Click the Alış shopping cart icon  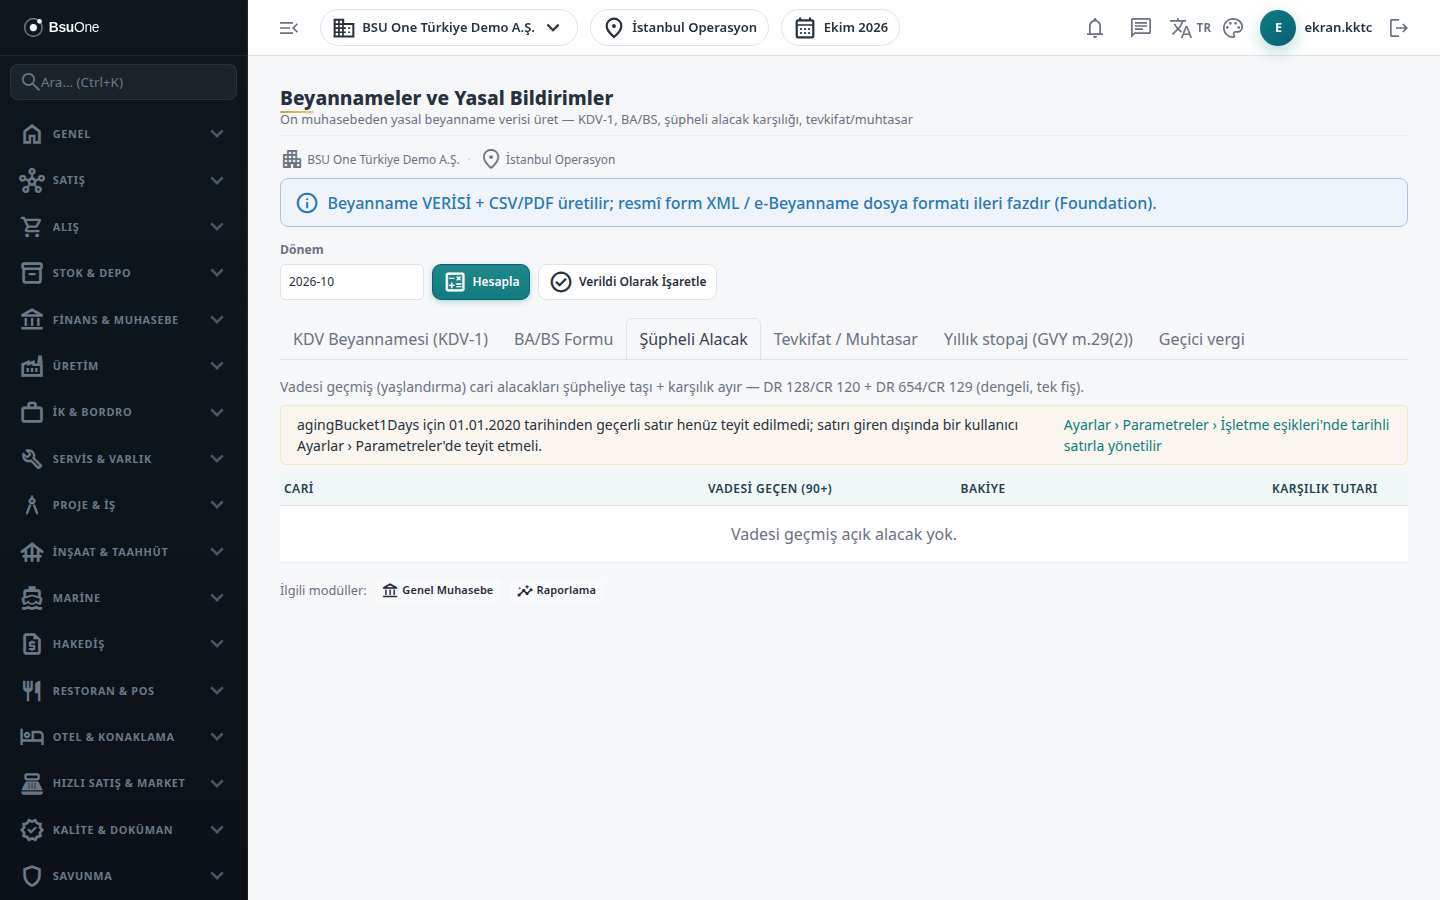click(x=32, y=227)
